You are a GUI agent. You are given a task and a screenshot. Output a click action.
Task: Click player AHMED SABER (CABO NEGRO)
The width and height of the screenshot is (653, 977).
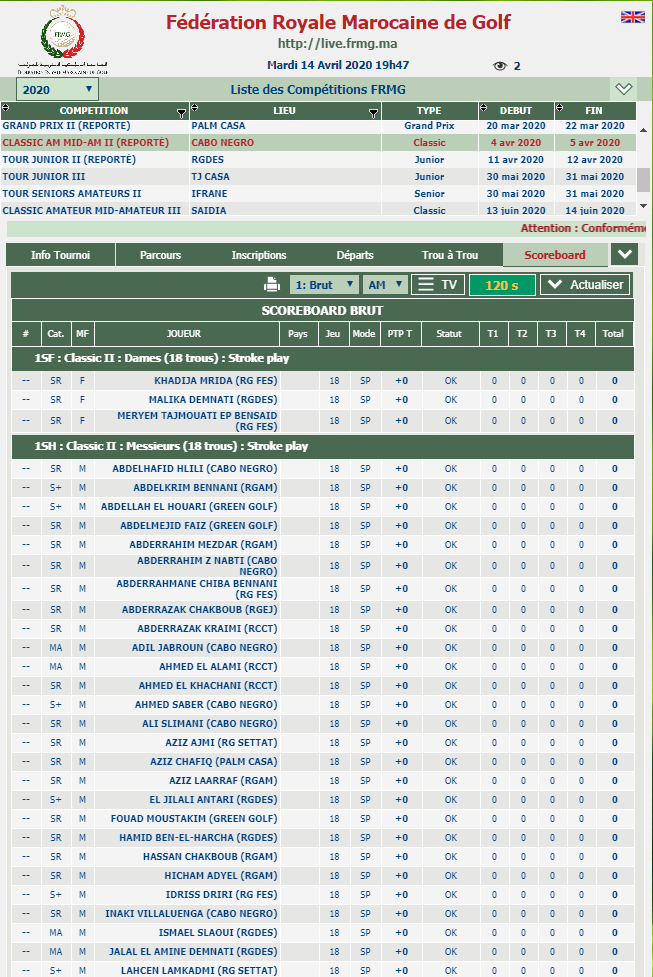pos(206,705)
